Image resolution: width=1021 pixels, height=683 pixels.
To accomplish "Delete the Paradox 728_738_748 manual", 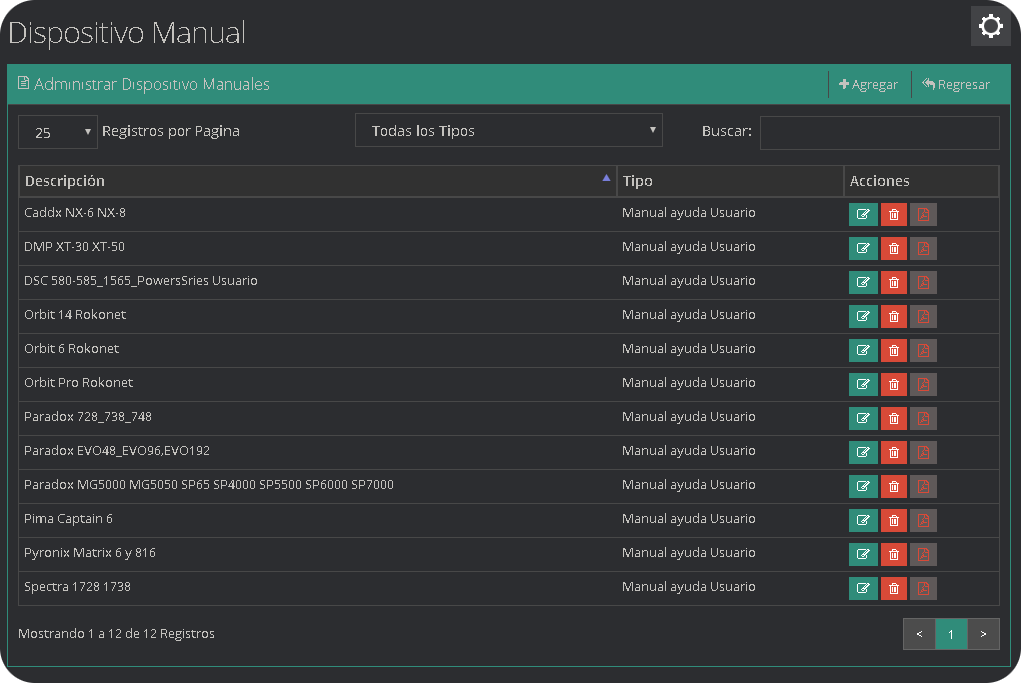I will point(893,419).
